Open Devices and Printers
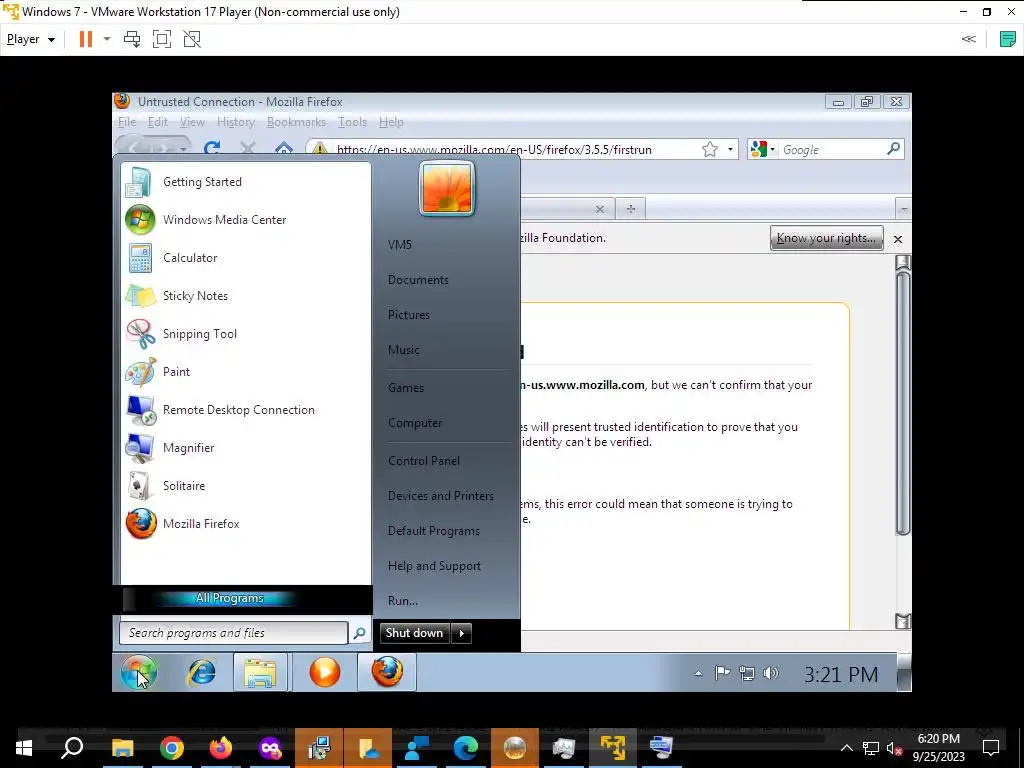The image size is (1024, 768). click(x=441, y=496)
